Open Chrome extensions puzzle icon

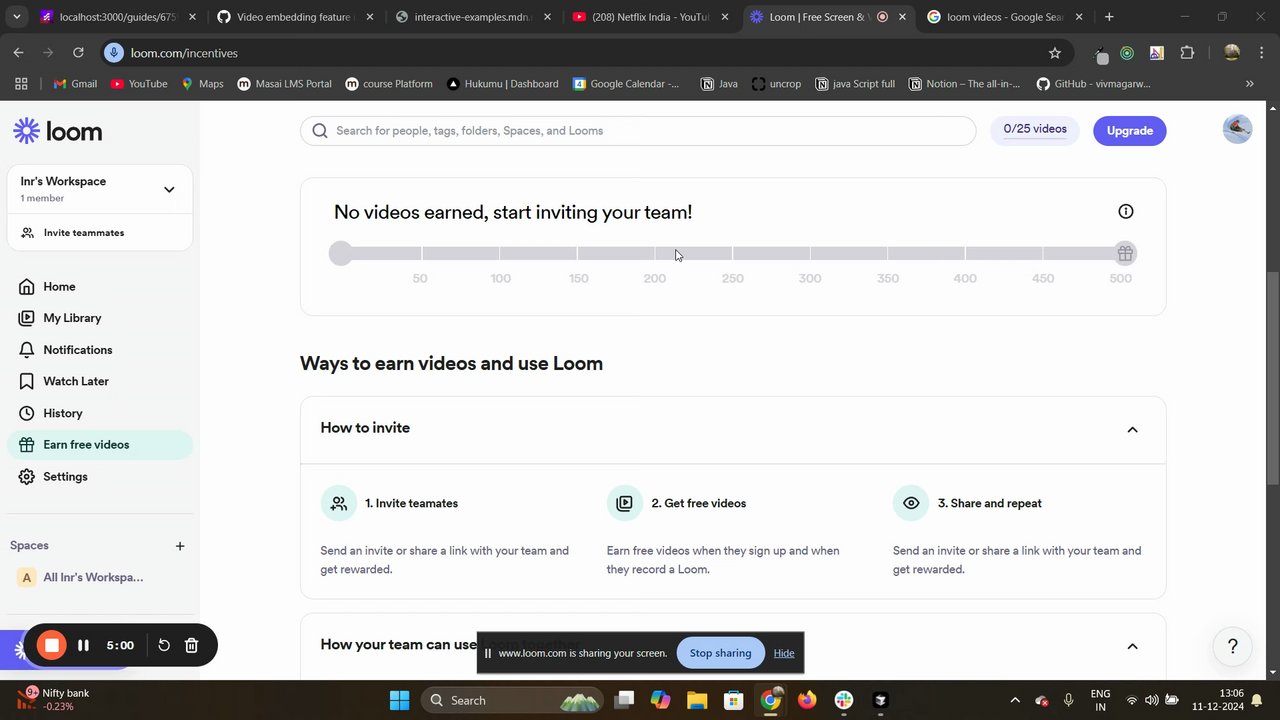(1187, 53)
